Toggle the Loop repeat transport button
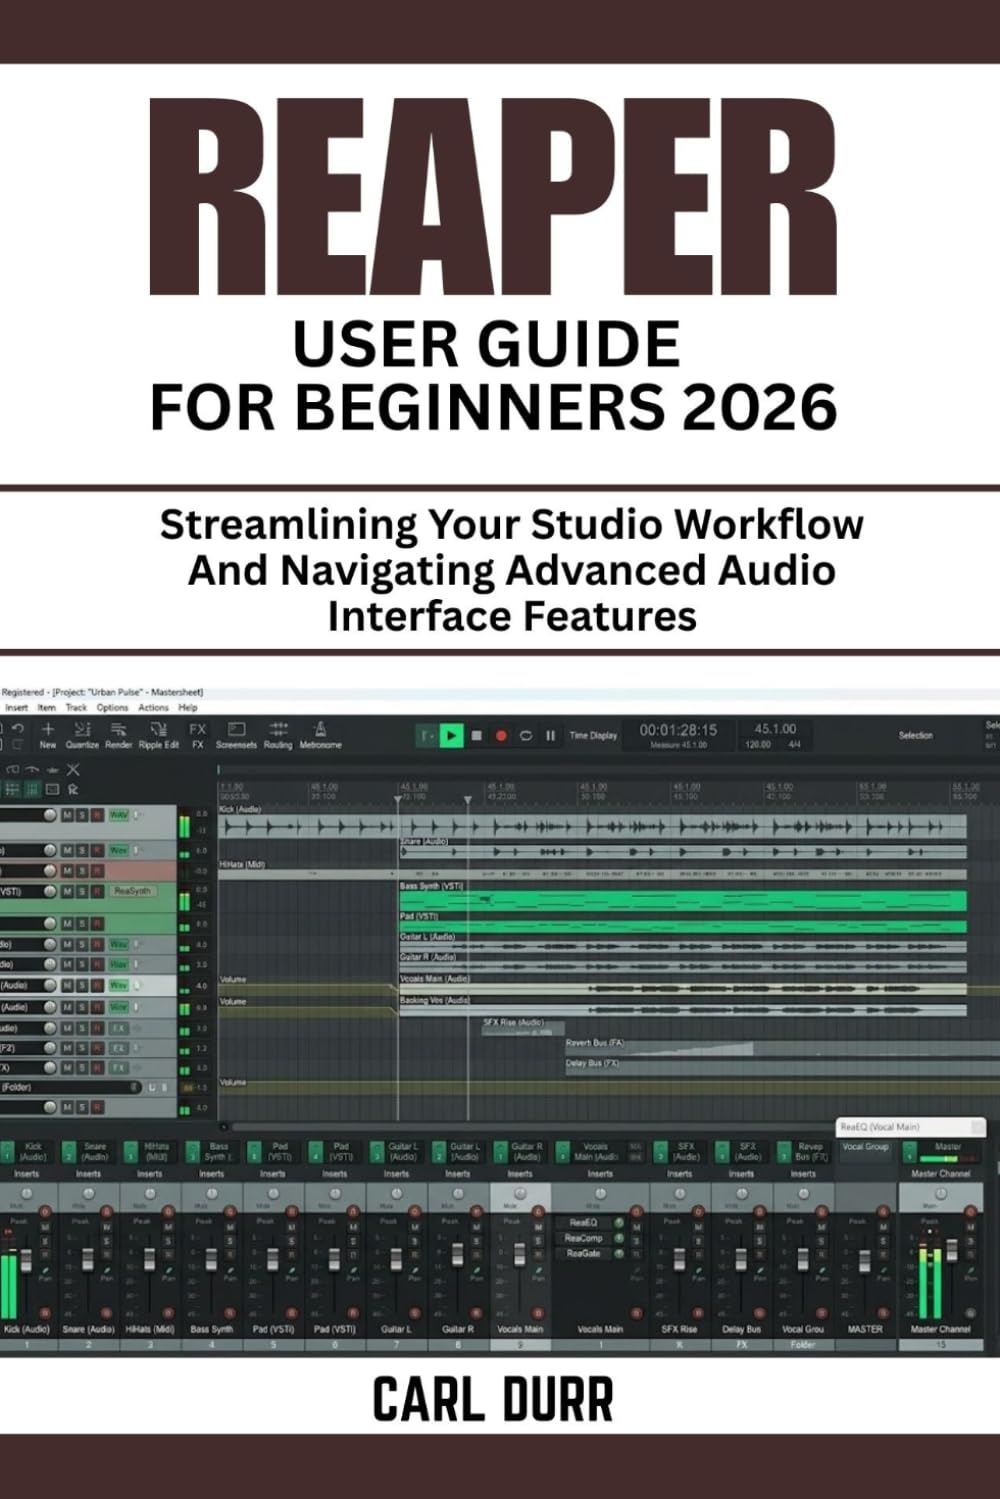The width and height of the screenshot is (1000, 1499). pyautogui.click(x=526, y=736)
